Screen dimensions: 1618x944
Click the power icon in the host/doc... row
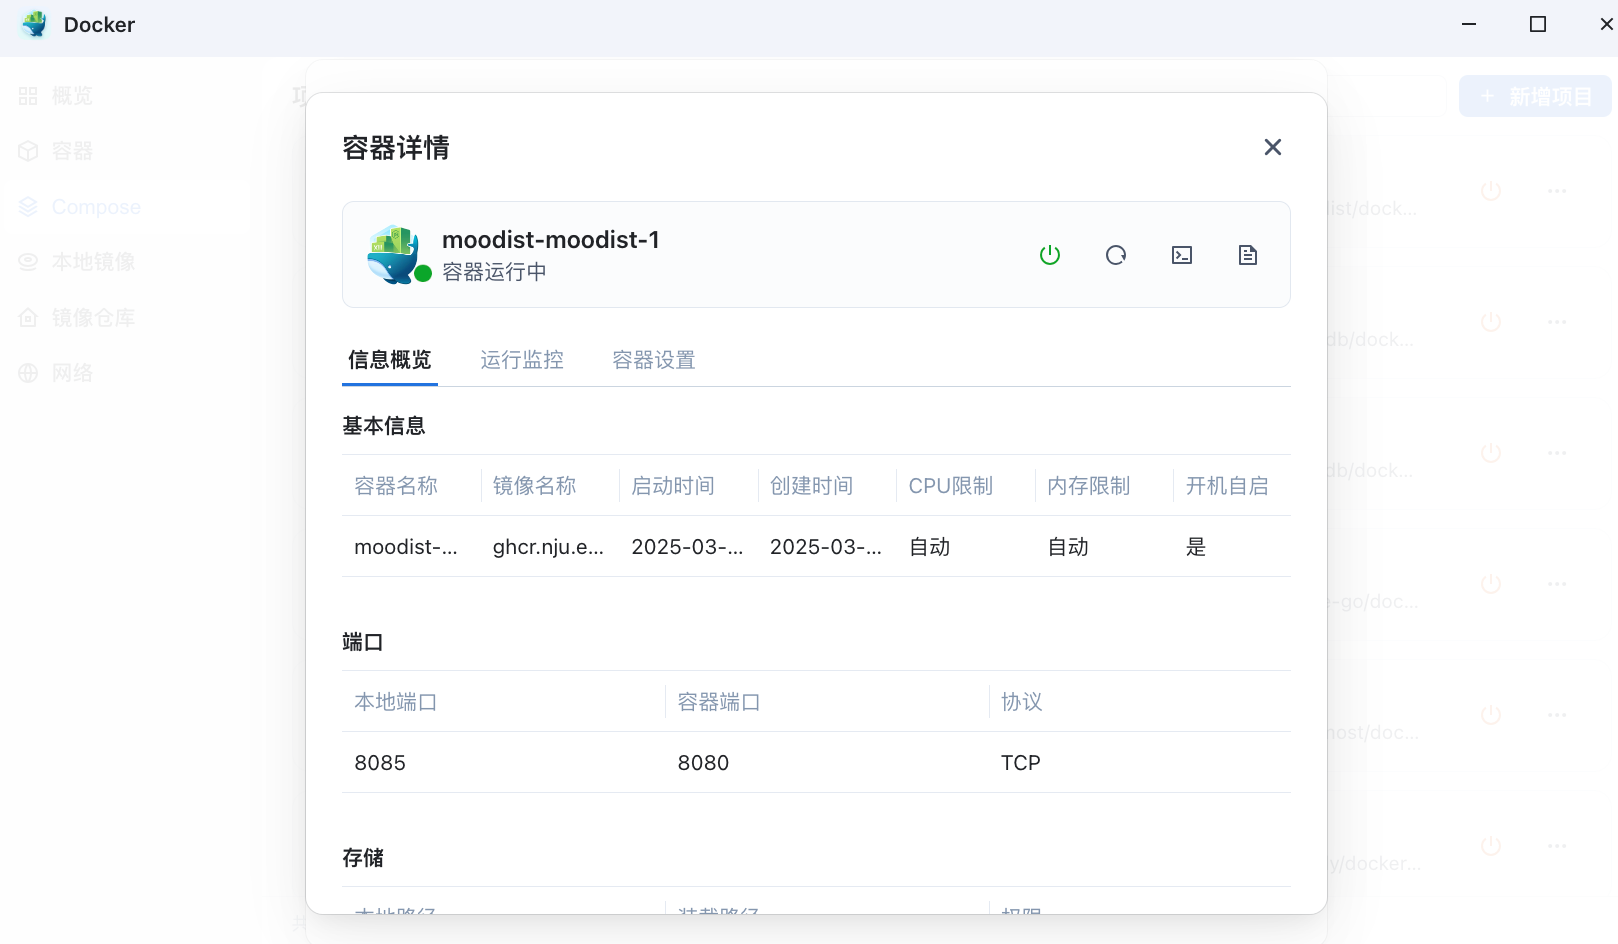tap(1491, 715)
